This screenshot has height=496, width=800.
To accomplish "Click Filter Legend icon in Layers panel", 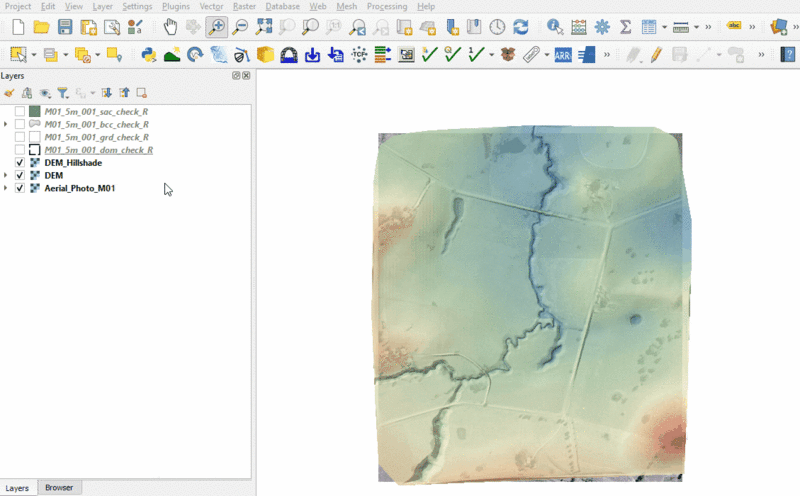I will coord(62,93).
